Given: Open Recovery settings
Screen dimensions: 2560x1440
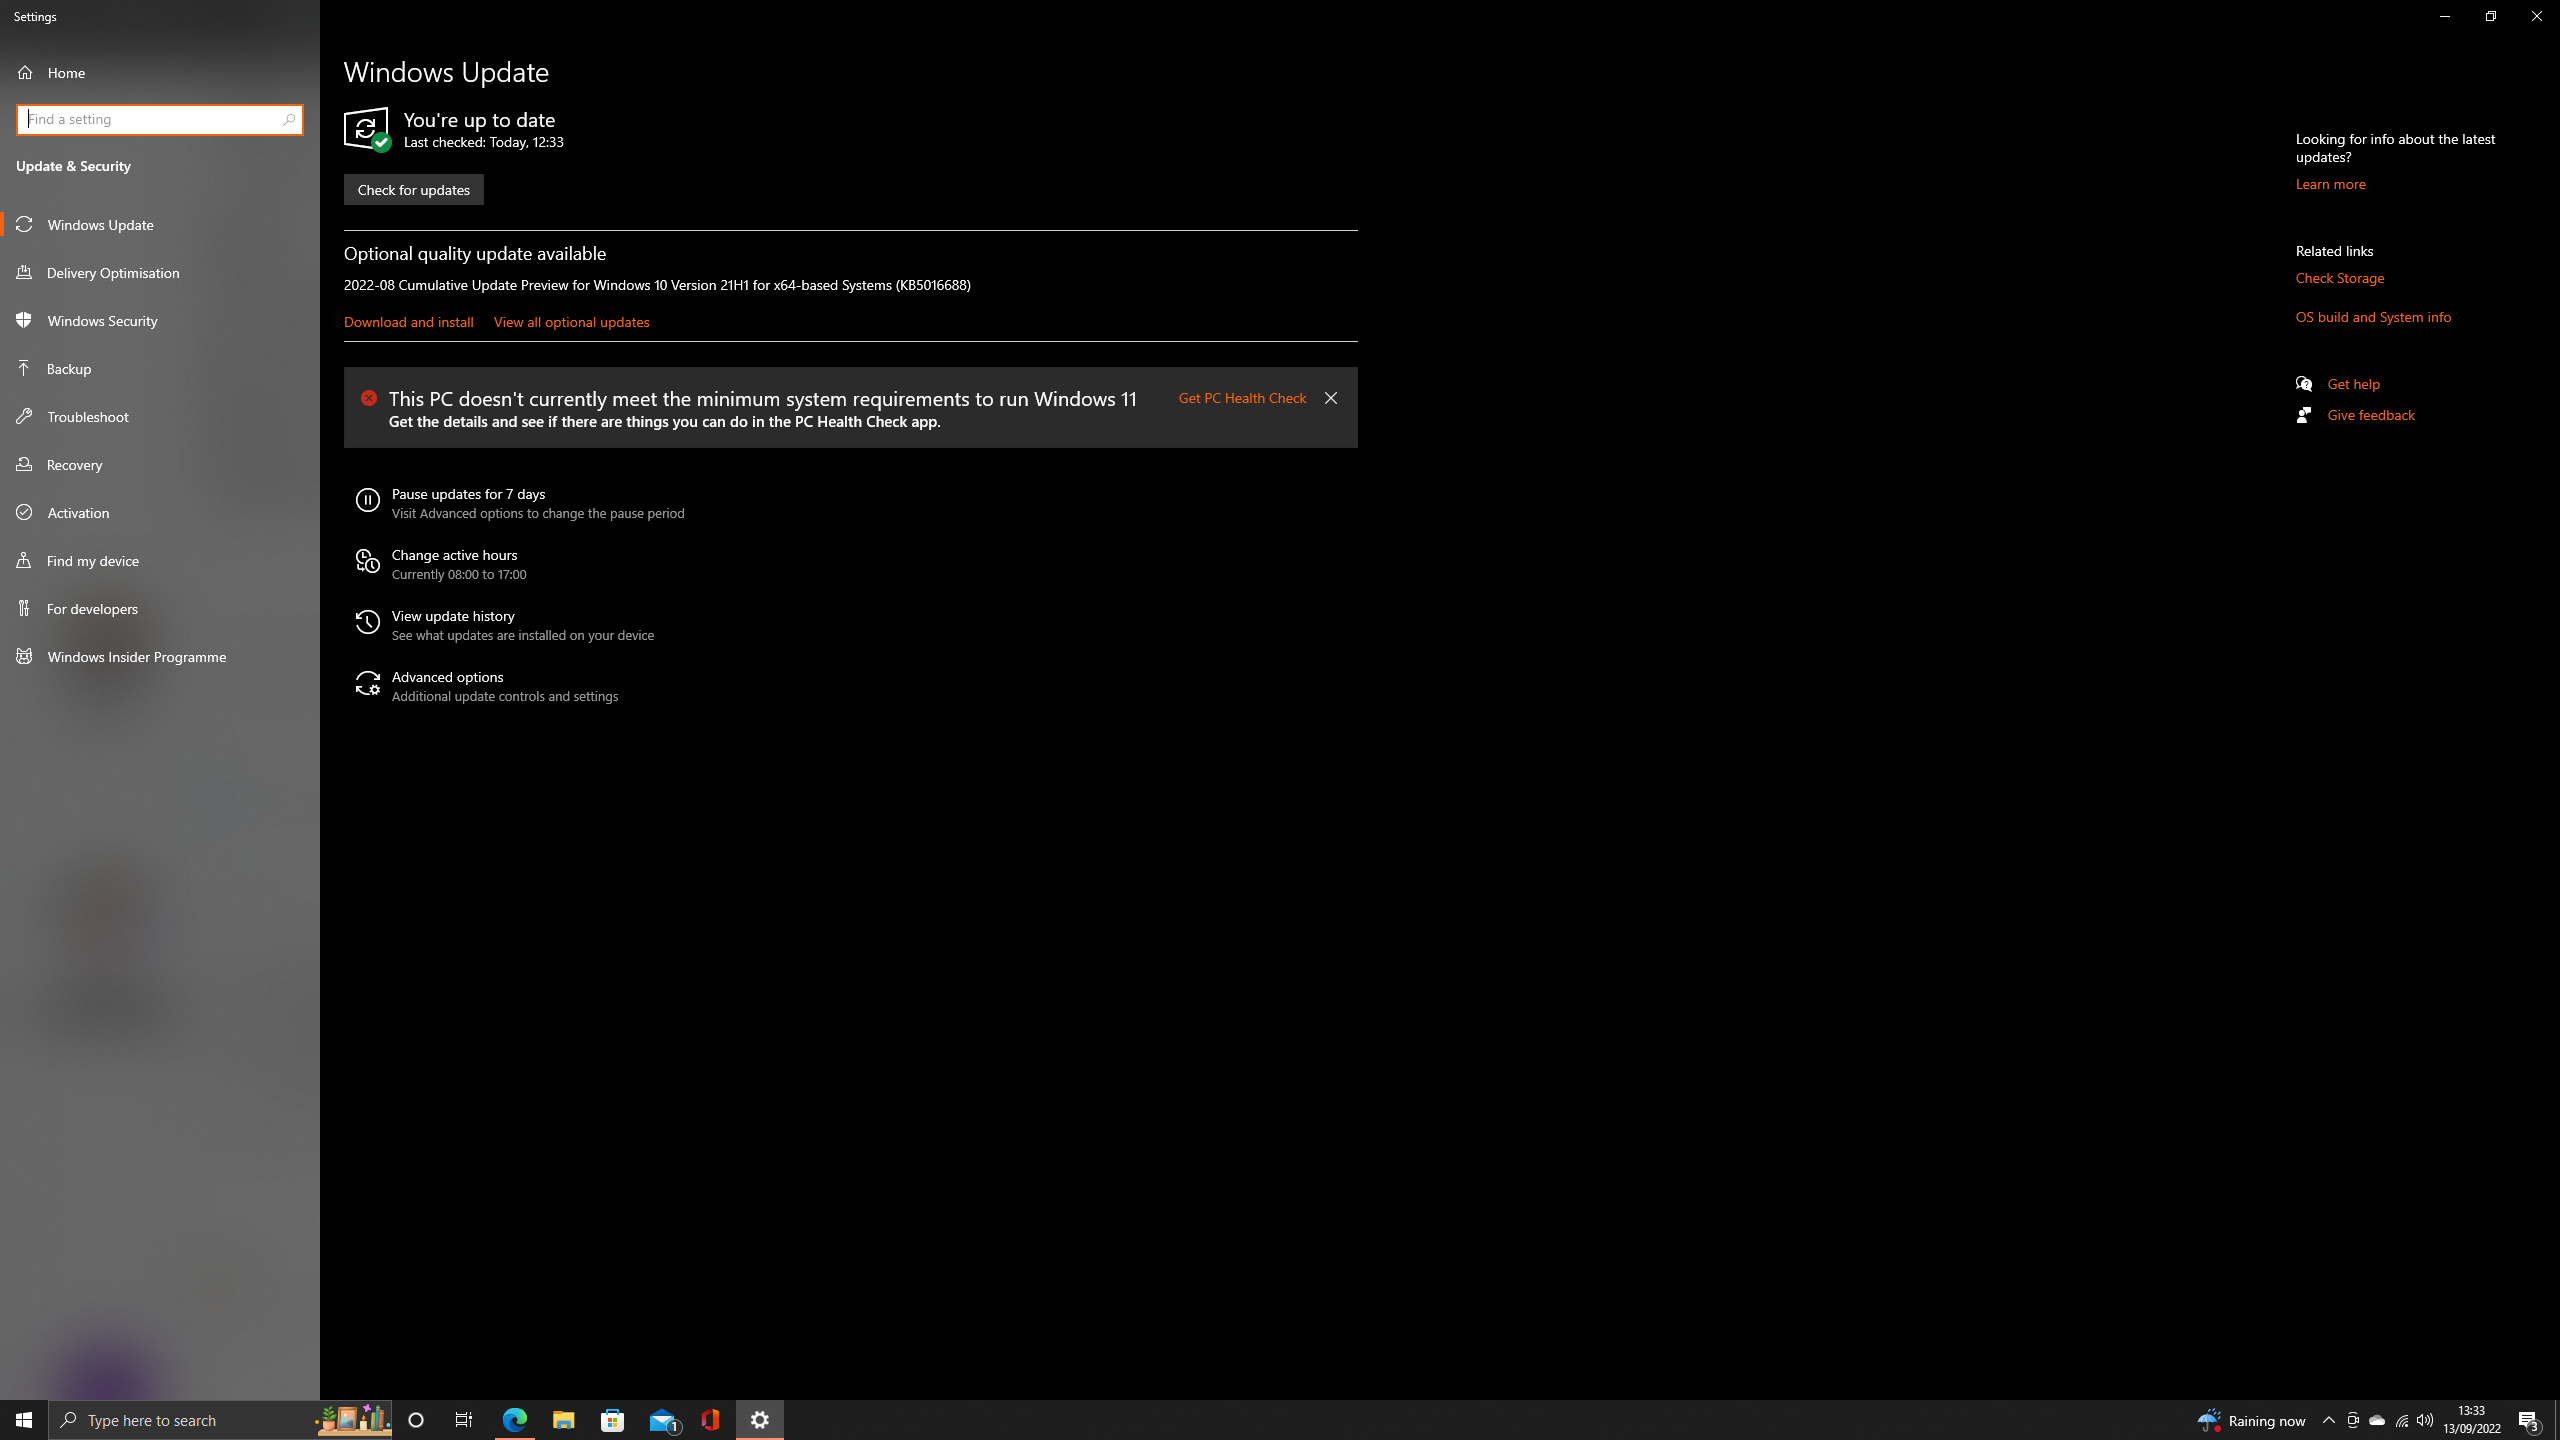Looking at the screenshot, I should click(x=160, y=464).
